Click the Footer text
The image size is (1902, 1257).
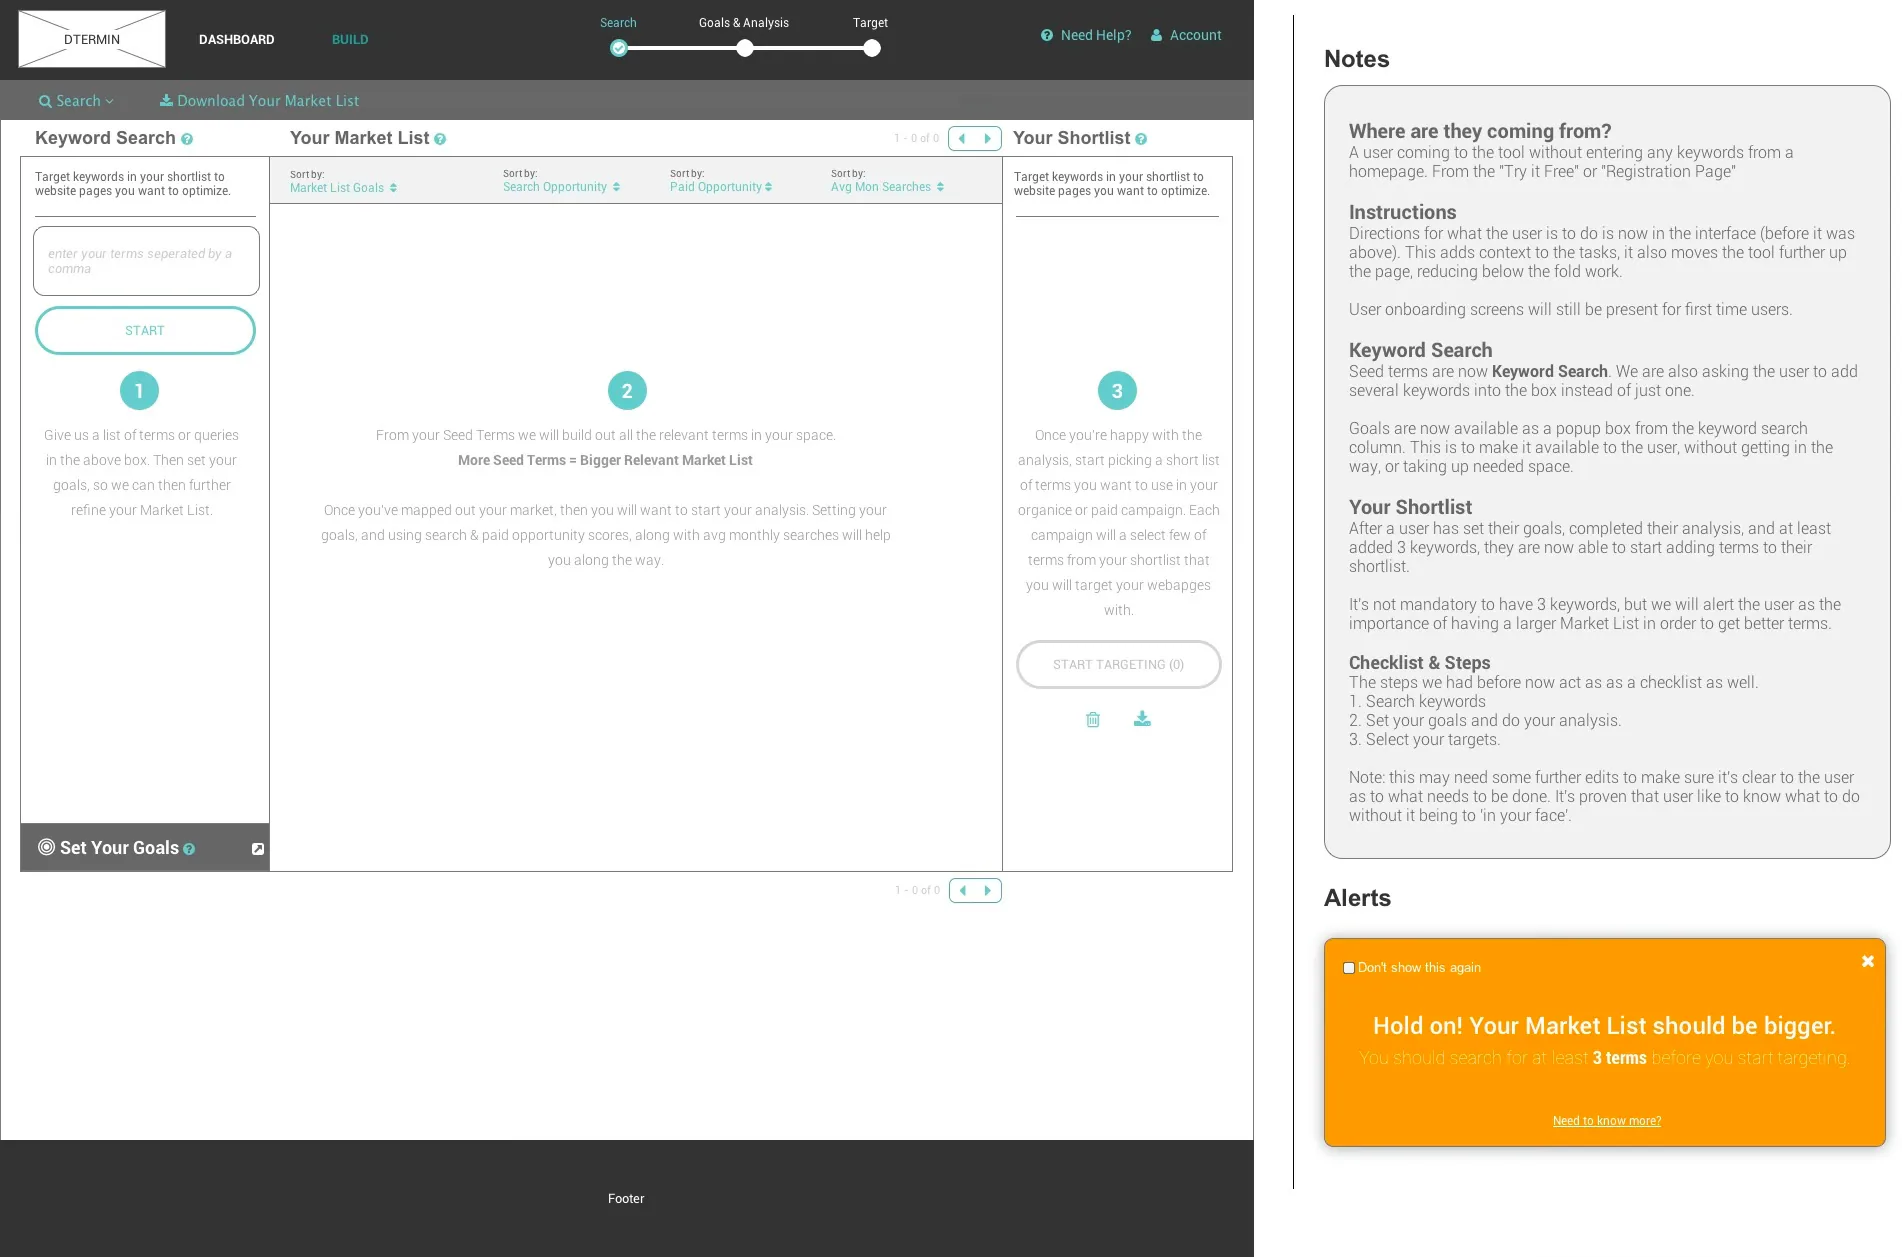tap(626, 1198)
